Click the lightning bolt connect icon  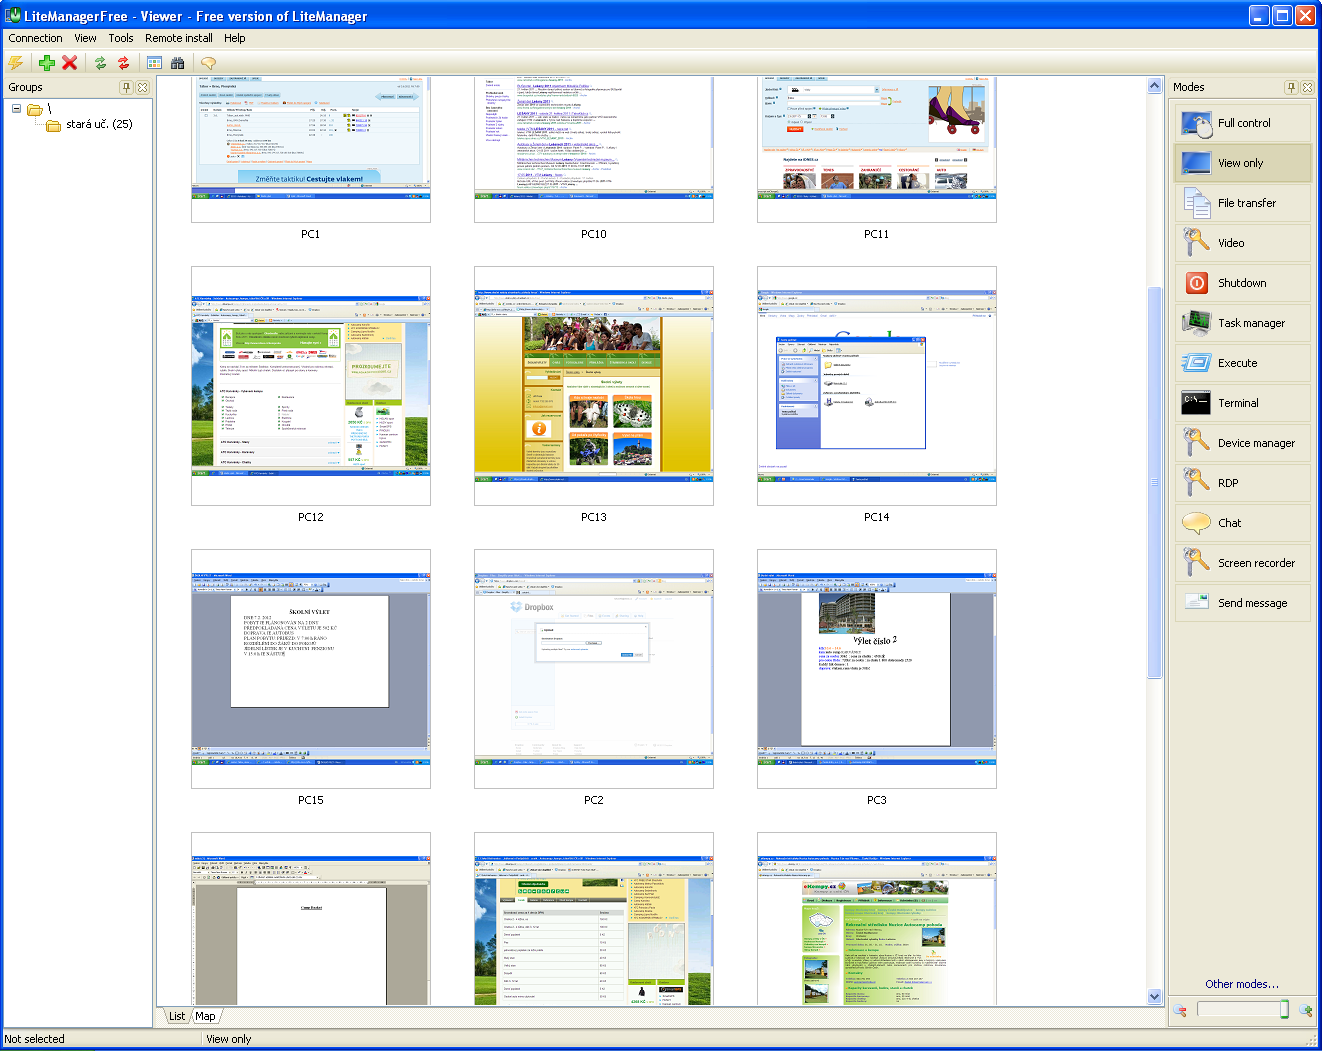click(16, 63)
